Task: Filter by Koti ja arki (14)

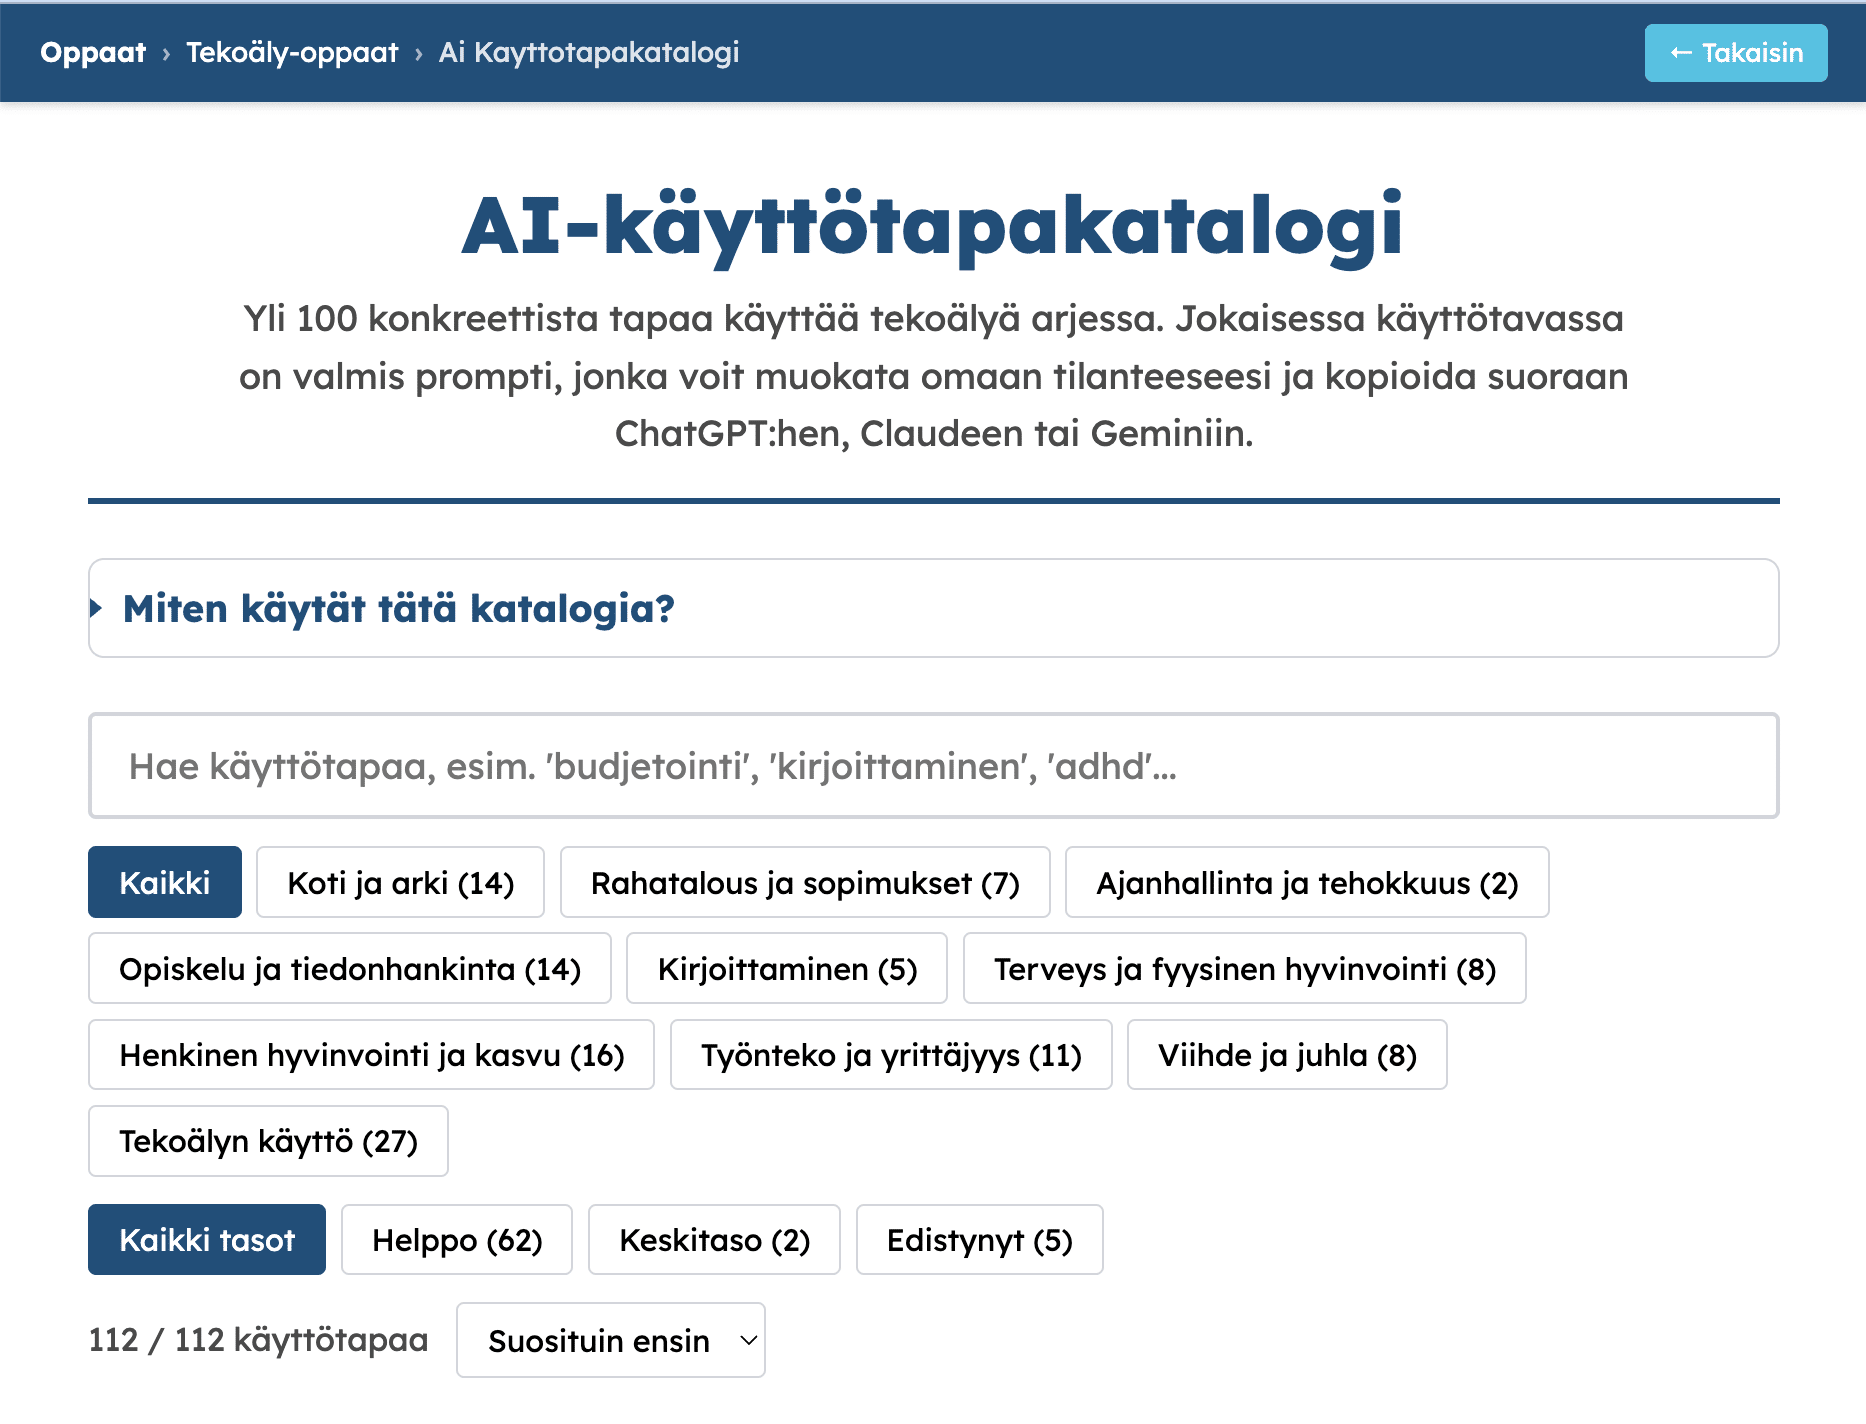Action: coord(400,883)
